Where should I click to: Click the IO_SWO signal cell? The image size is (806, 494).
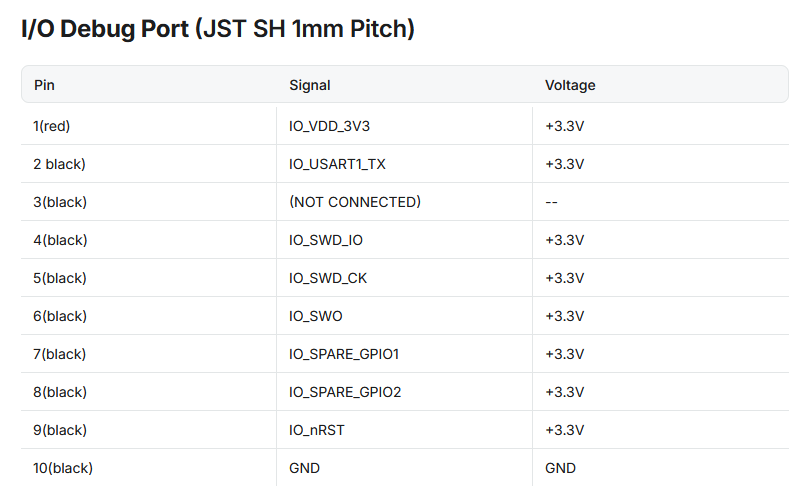click(316, 316)
